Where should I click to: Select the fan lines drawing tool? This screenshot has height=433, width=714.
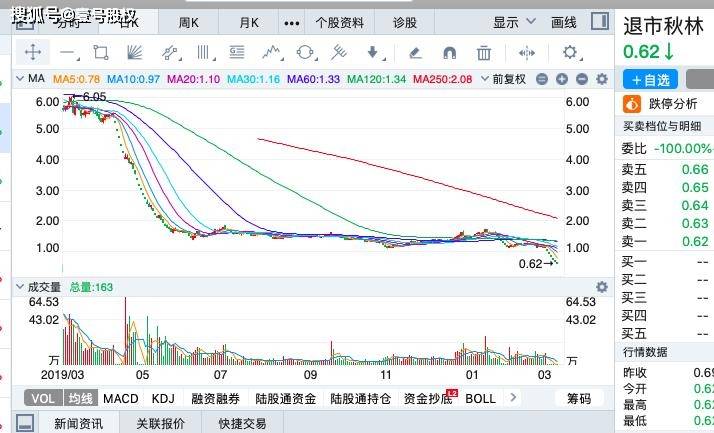click(x=135, y=53)
